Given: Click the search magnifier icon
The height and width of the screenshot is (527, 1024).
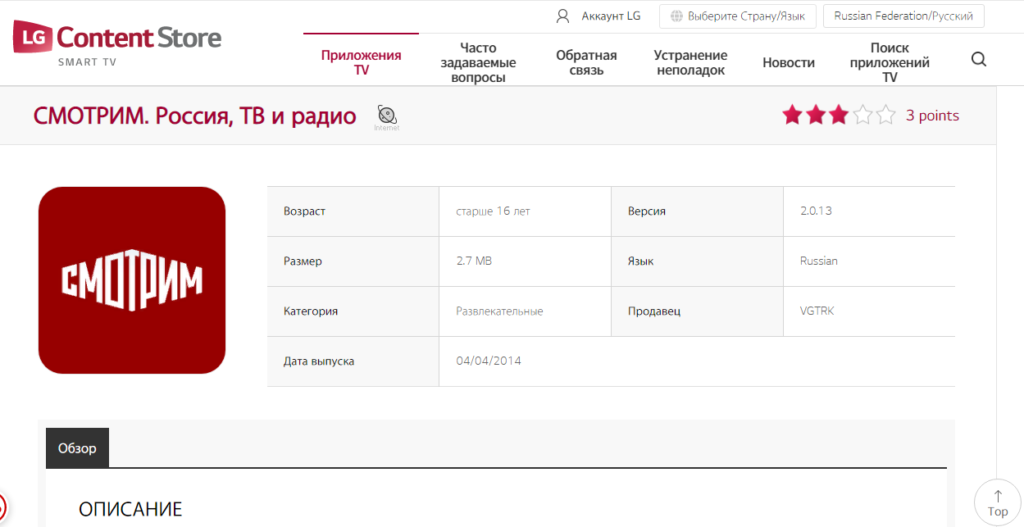Looking at the screenshot, I should coord(978,60).
